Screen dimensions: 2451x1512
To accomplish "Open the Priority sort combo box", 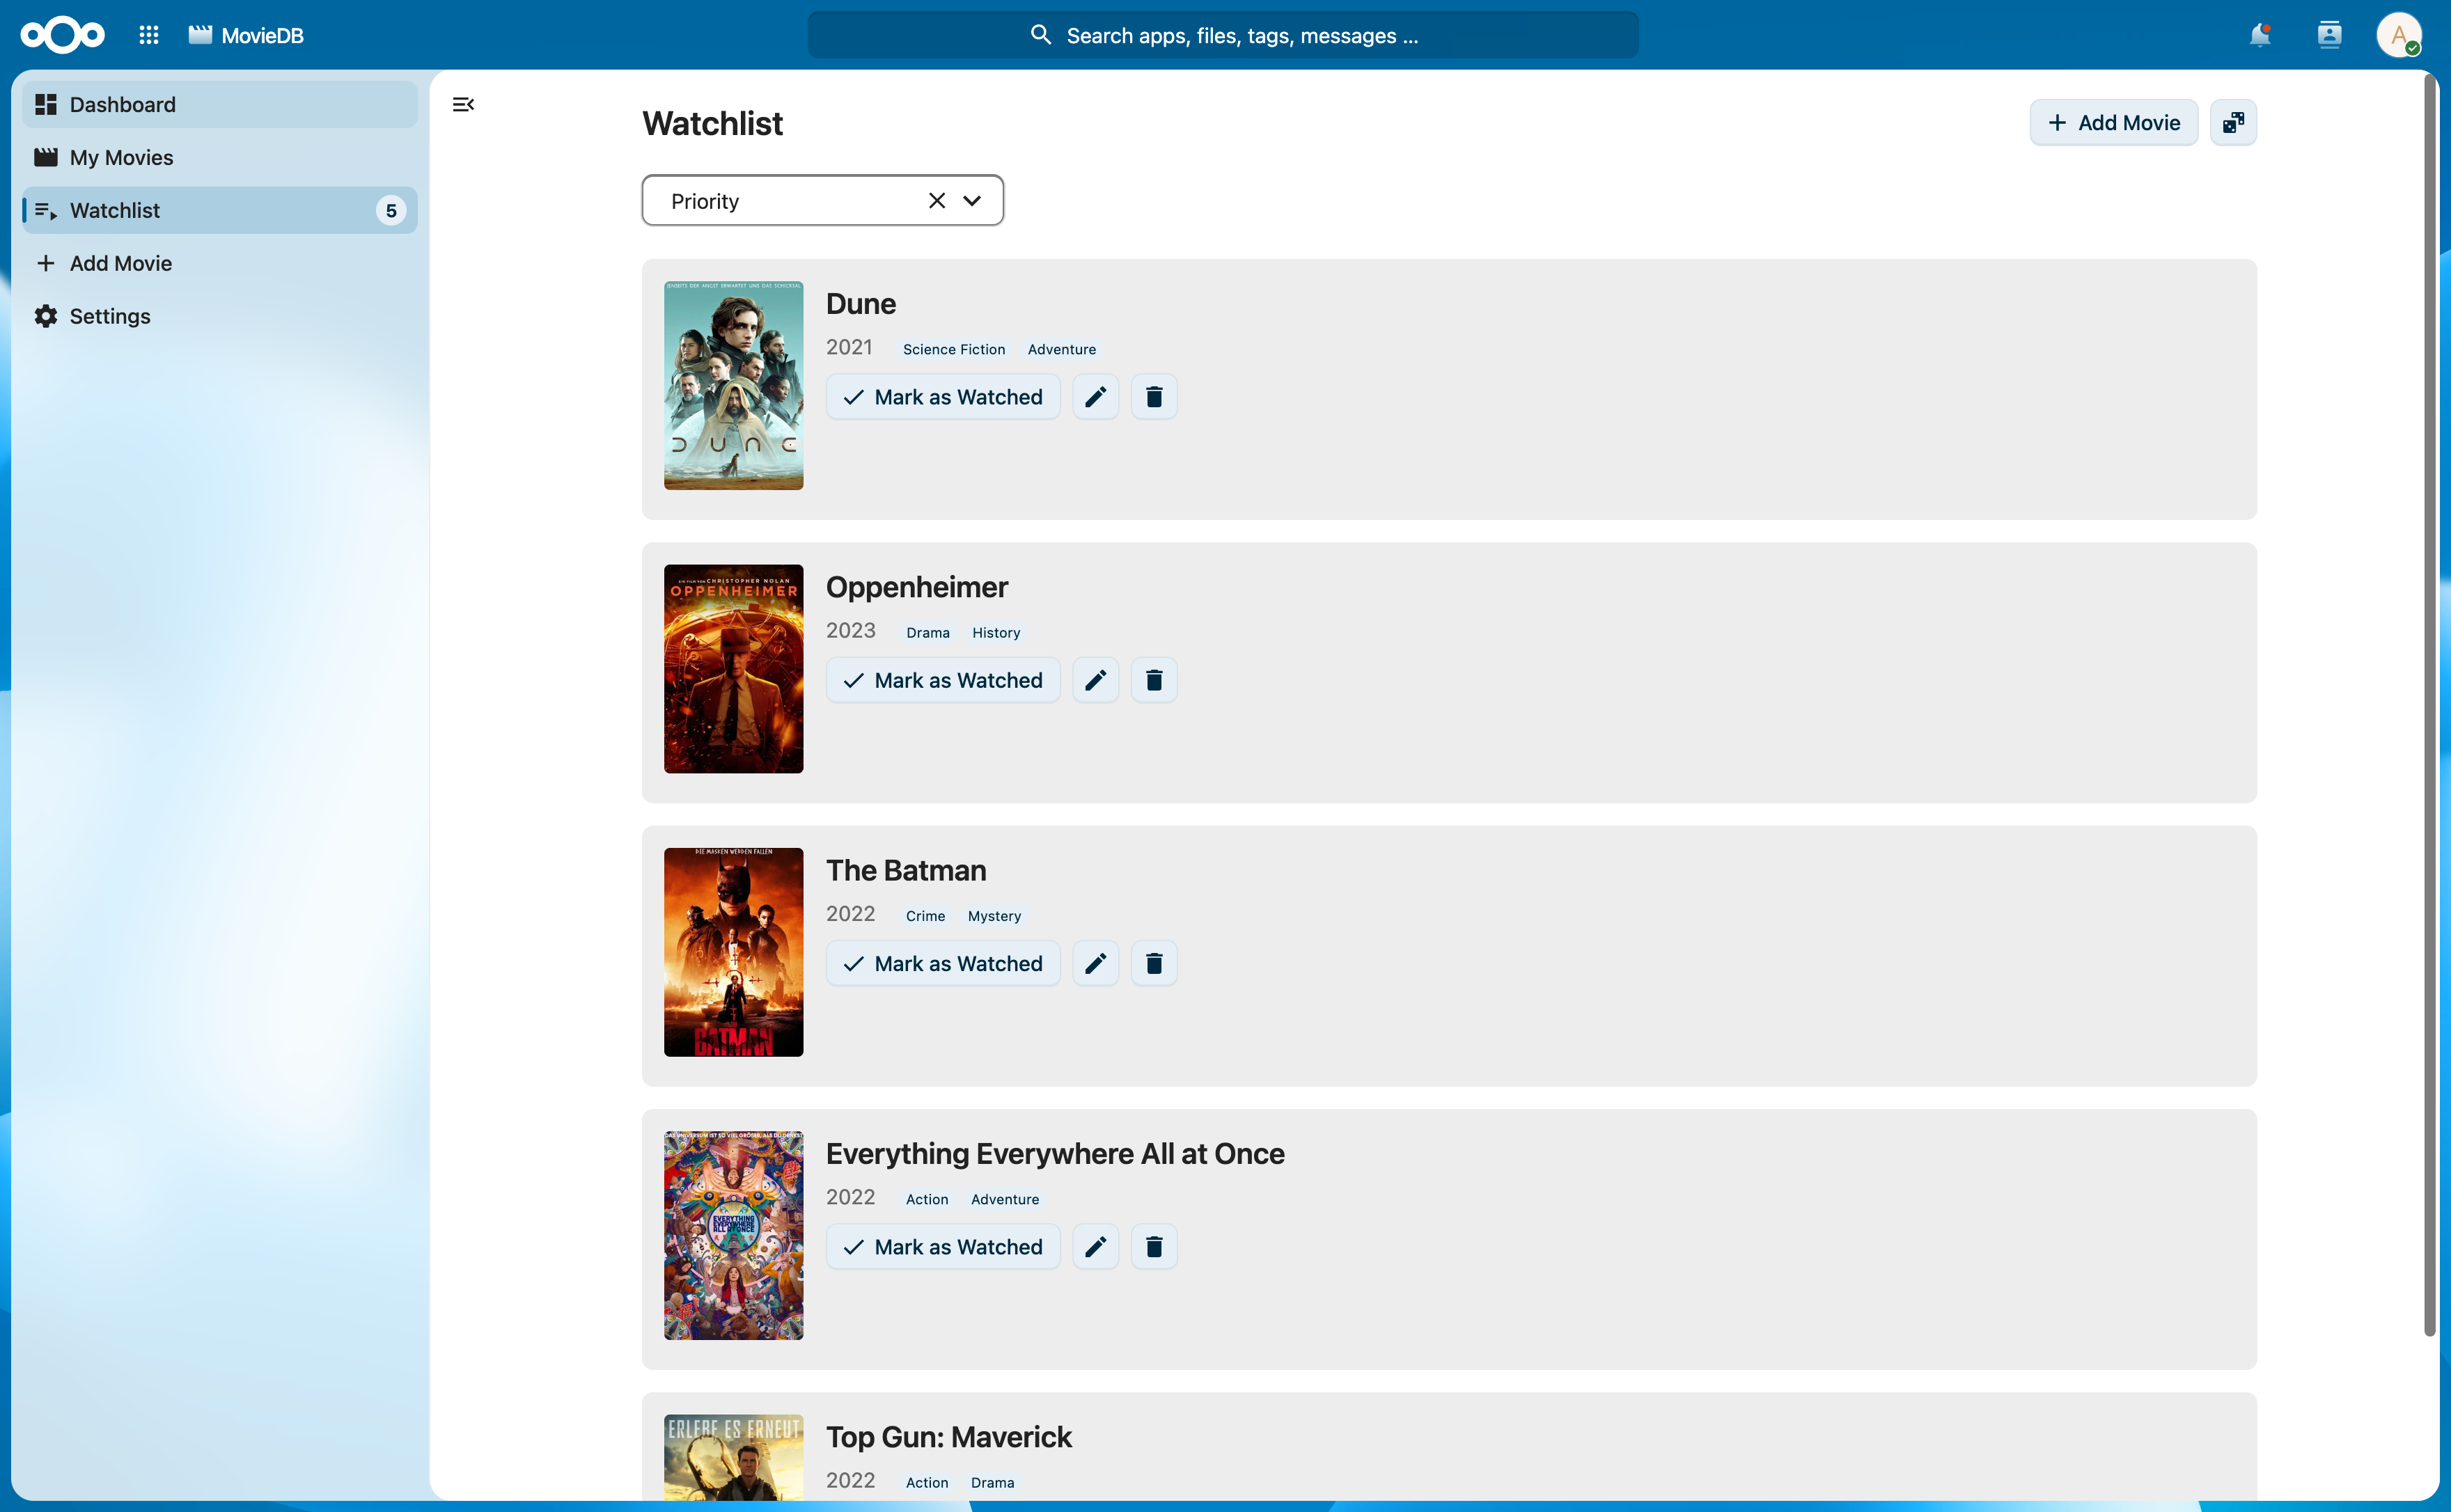I will [x=823, y=201].
